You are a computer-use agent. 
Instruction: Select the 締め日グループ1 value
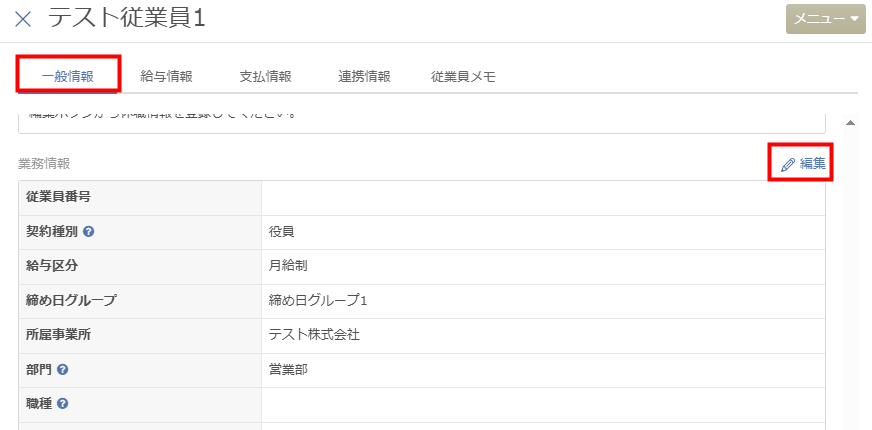pyautogui.click(x=318, y=301)
